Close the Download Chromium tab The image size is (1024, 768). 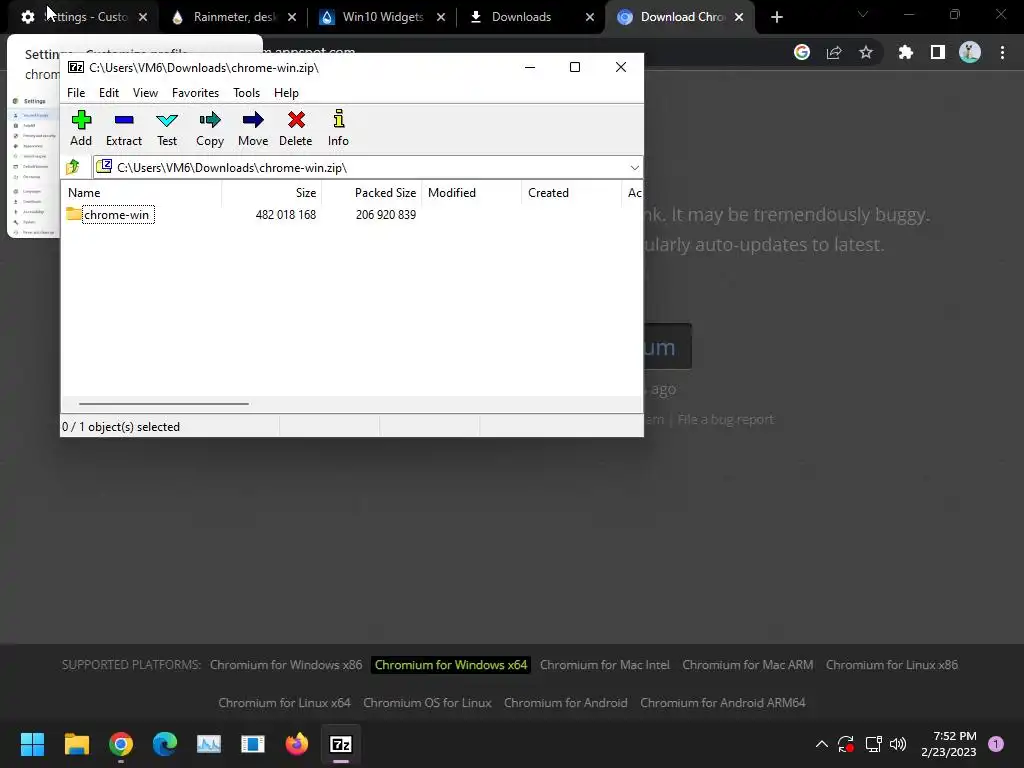pos(739,17)
